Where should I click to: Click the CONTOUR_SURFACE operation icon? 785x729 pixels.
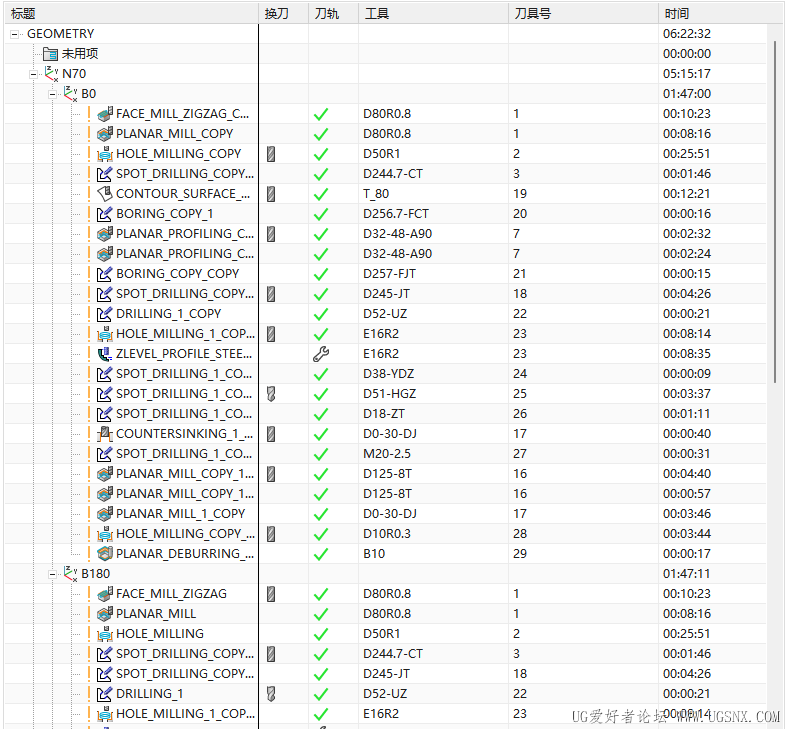click(105, 194)
